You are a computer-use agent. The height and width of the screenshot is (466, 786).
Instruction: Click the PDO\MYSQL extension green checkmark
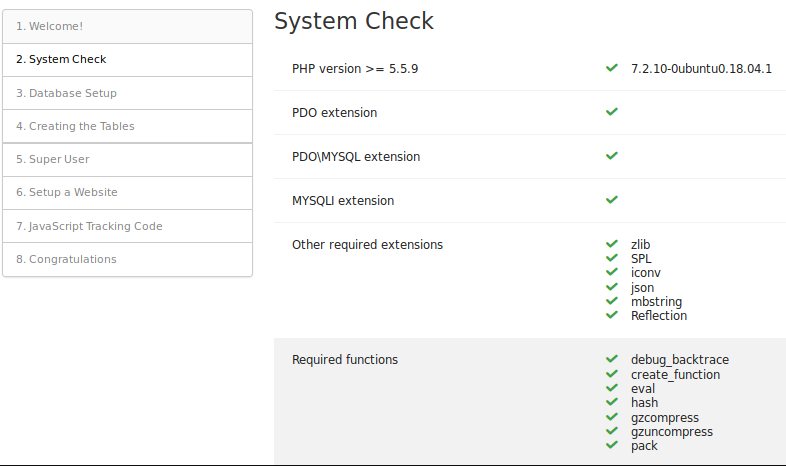pos(611,156)
